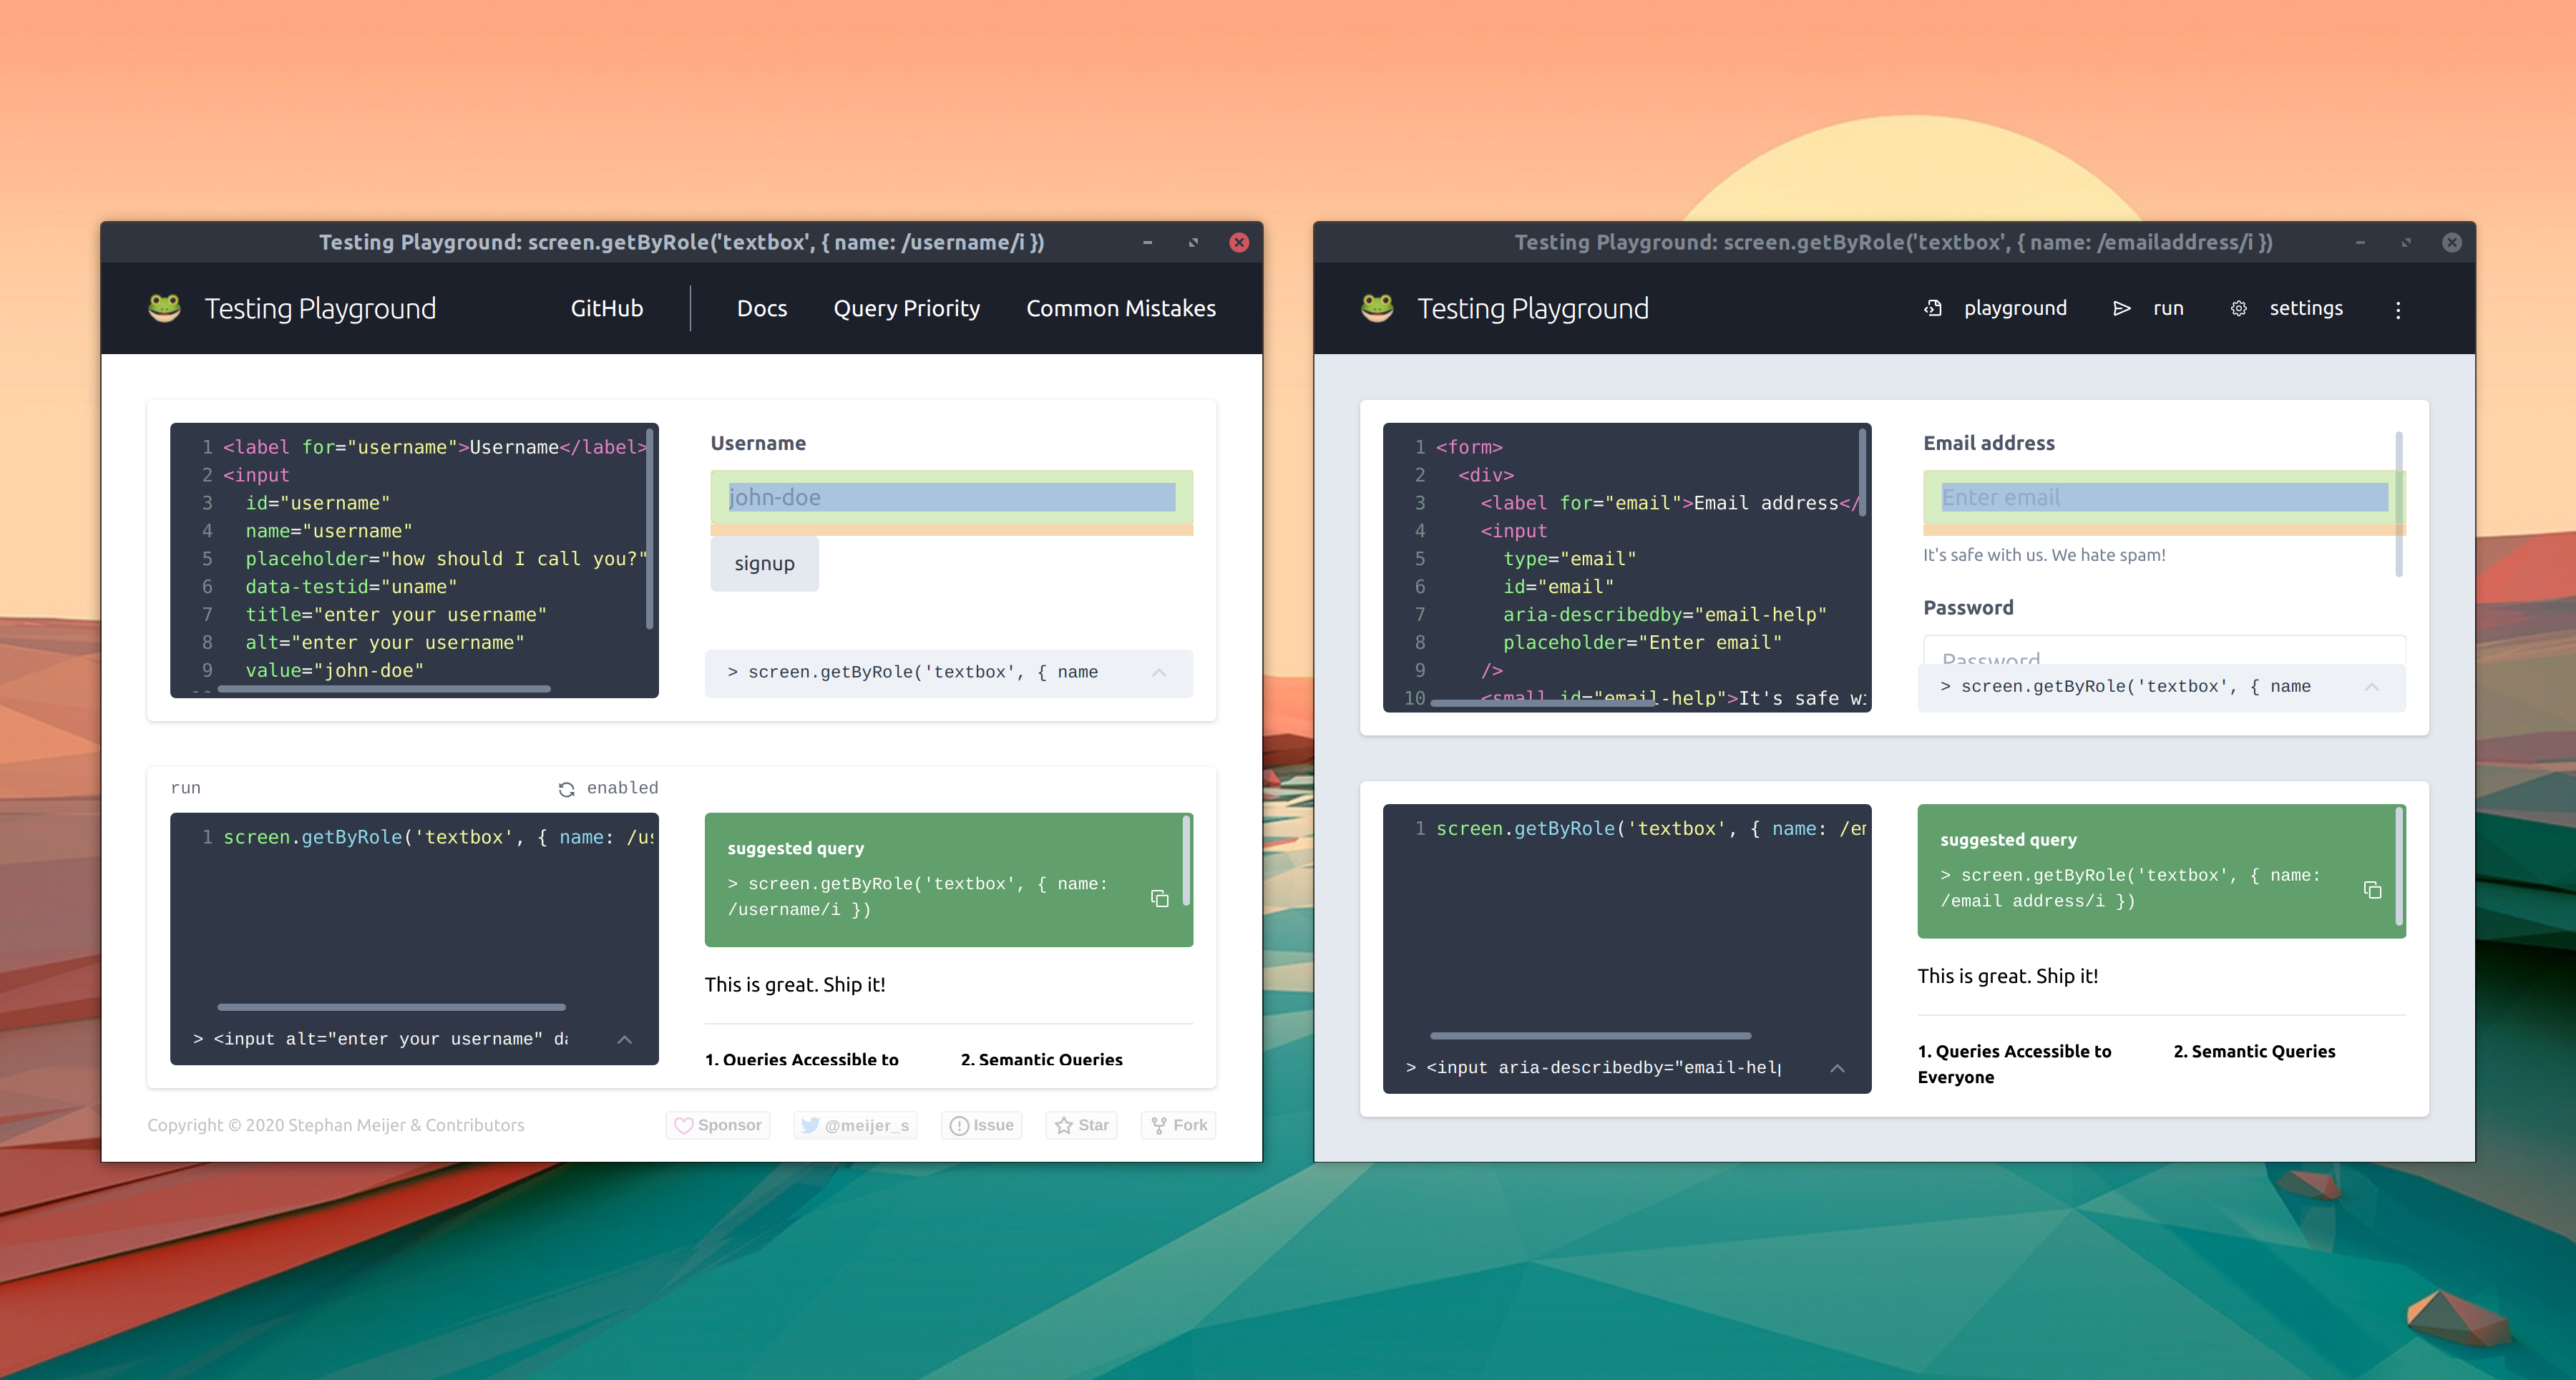Click the data-testid="uname" code line
Viewport: 2576px width, 1380px height.
coord(351,587)
